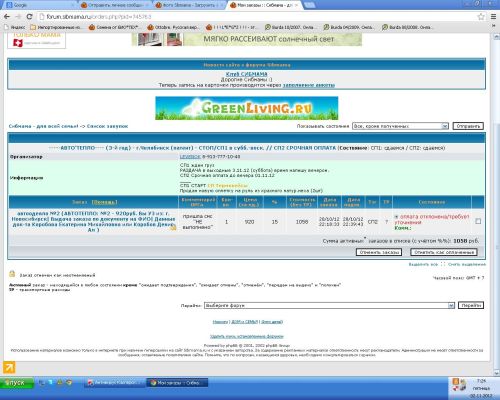Click the browser back arrow

pos(7,16)
